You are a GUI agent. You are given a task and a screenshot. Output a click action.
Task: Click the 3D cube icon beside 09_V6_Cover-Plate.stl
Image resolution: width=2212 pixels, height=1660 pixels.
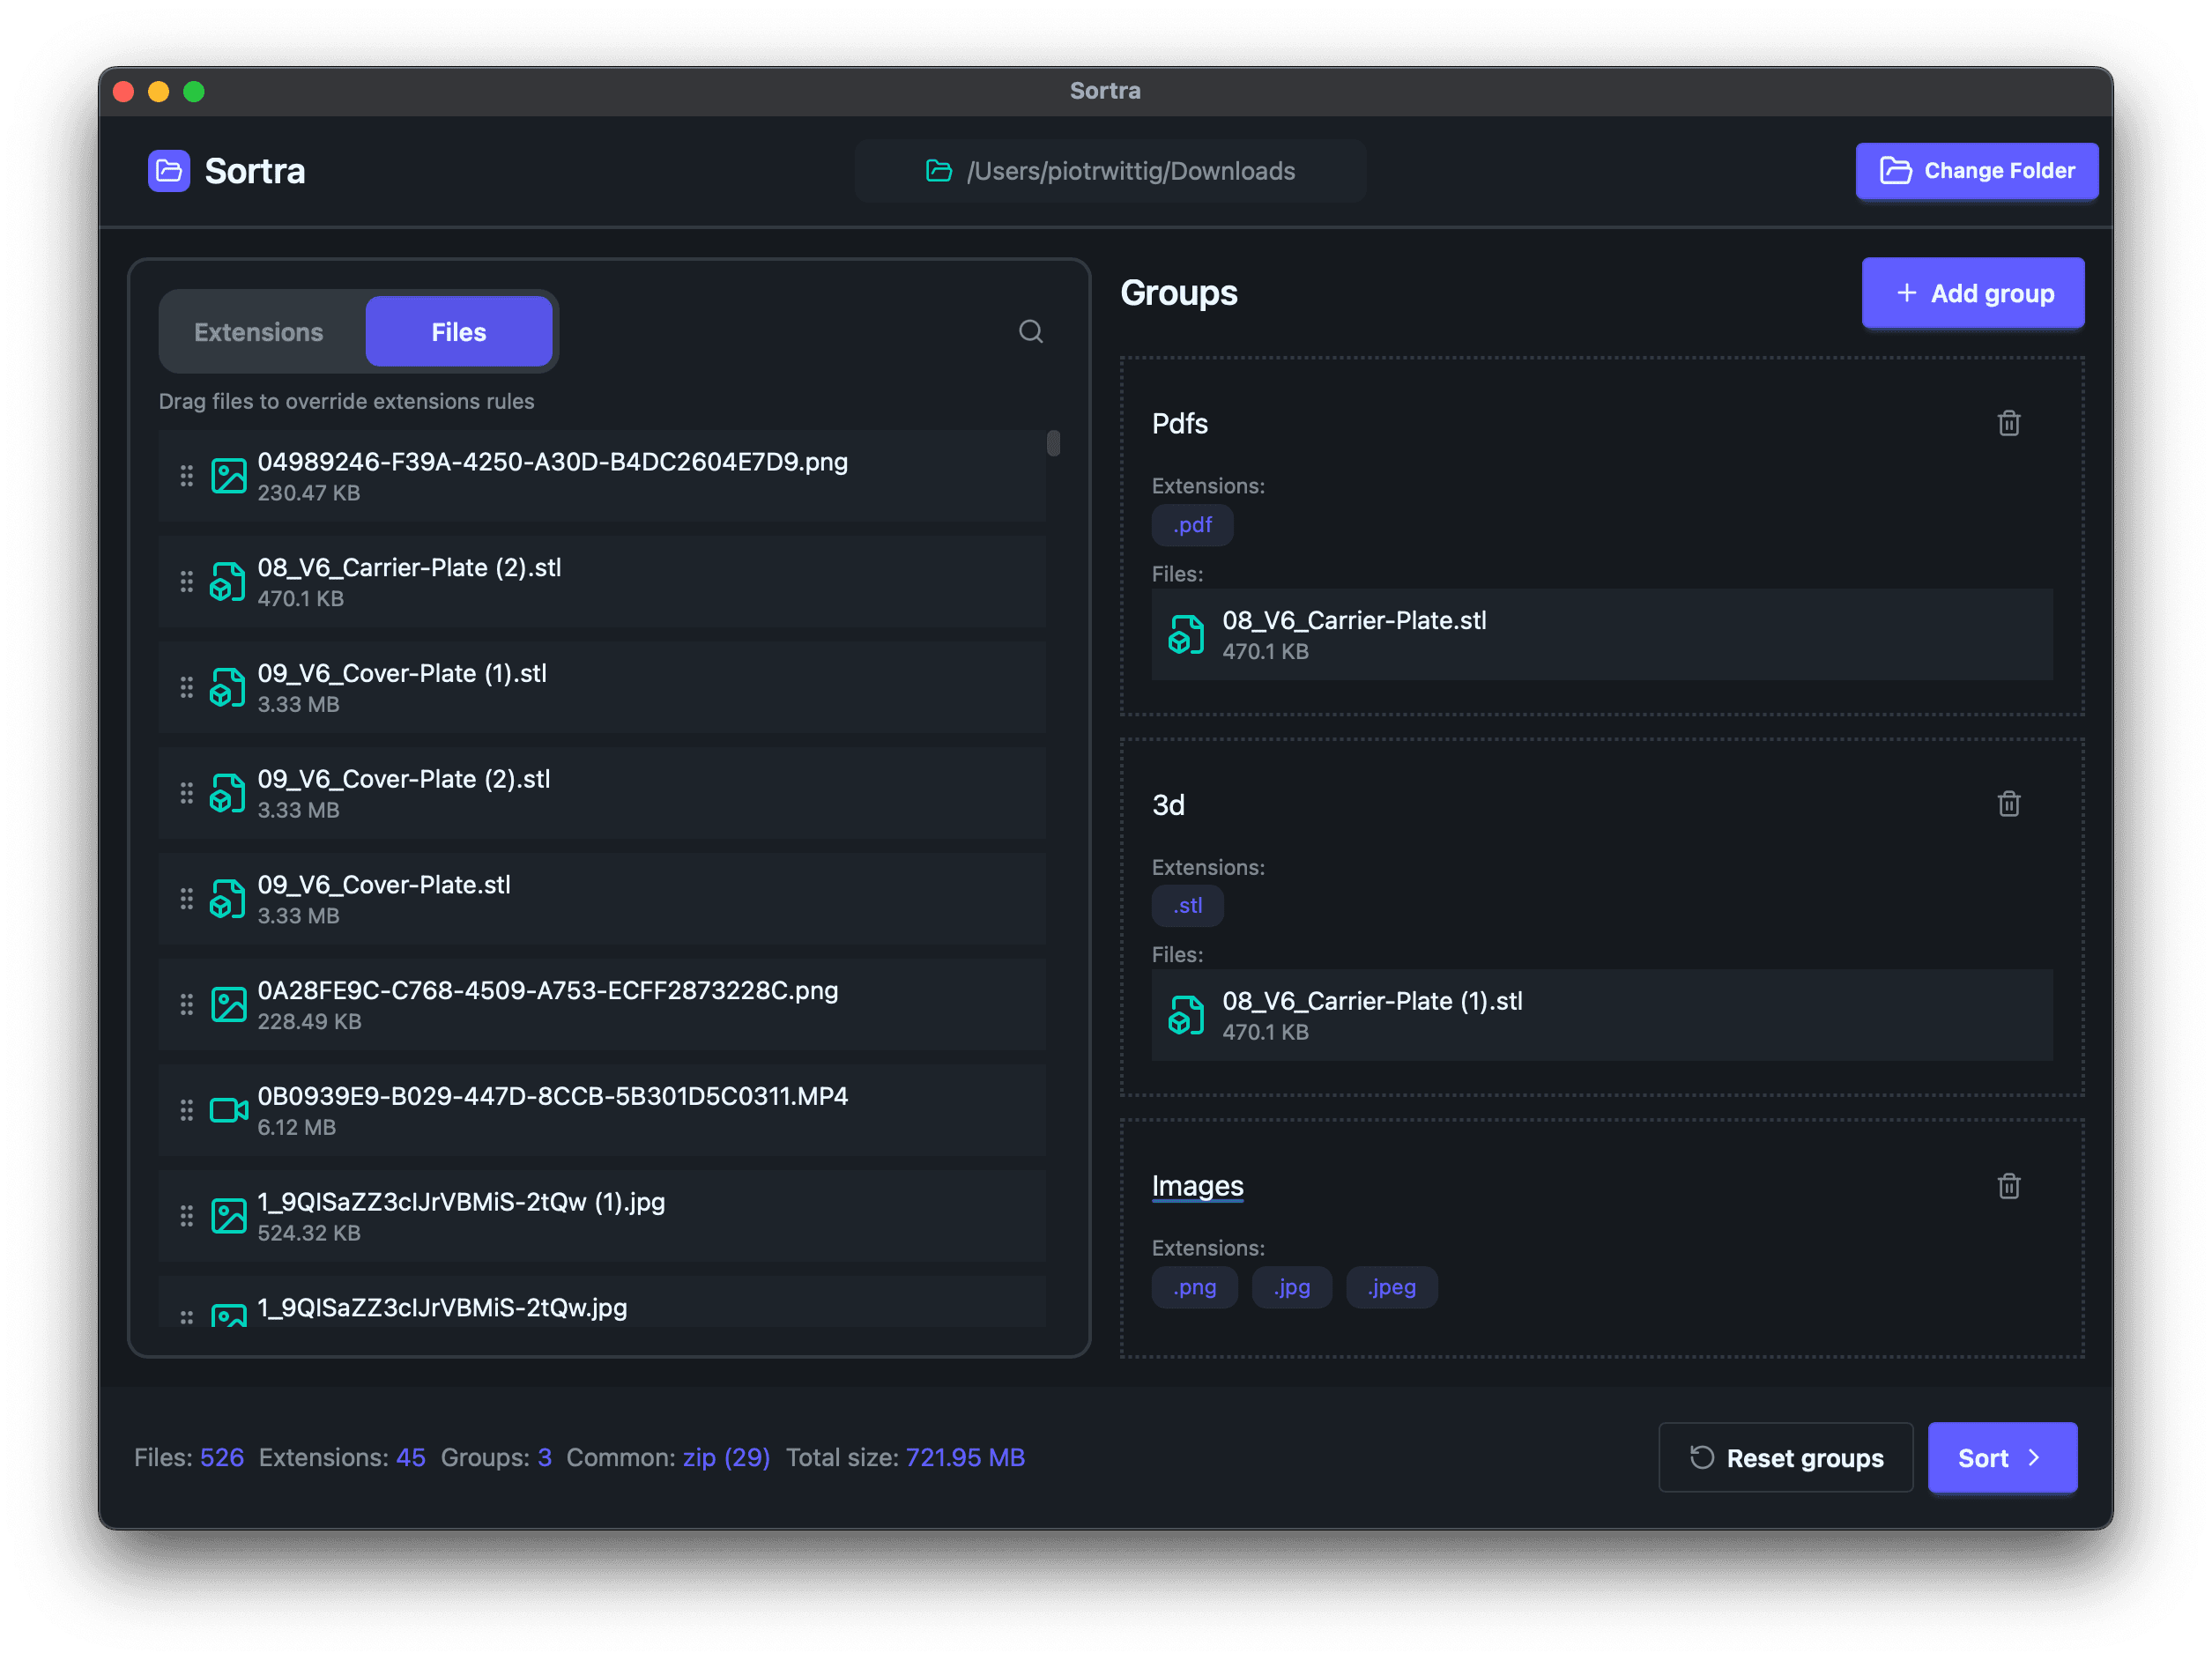click(x=228, y=898)
